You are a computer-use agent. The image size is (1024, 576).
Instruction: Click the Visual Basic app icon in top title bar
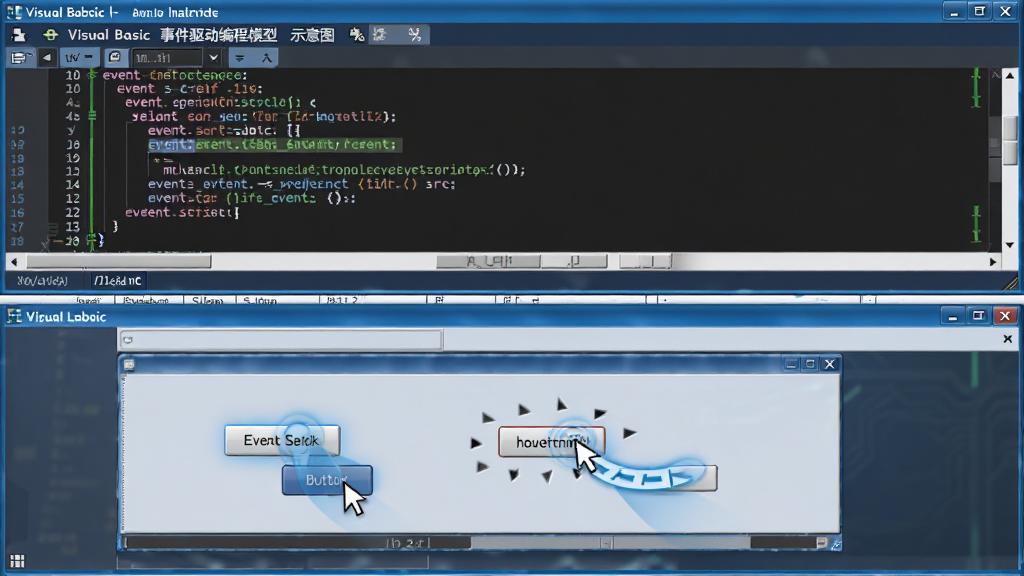(14, 12)
